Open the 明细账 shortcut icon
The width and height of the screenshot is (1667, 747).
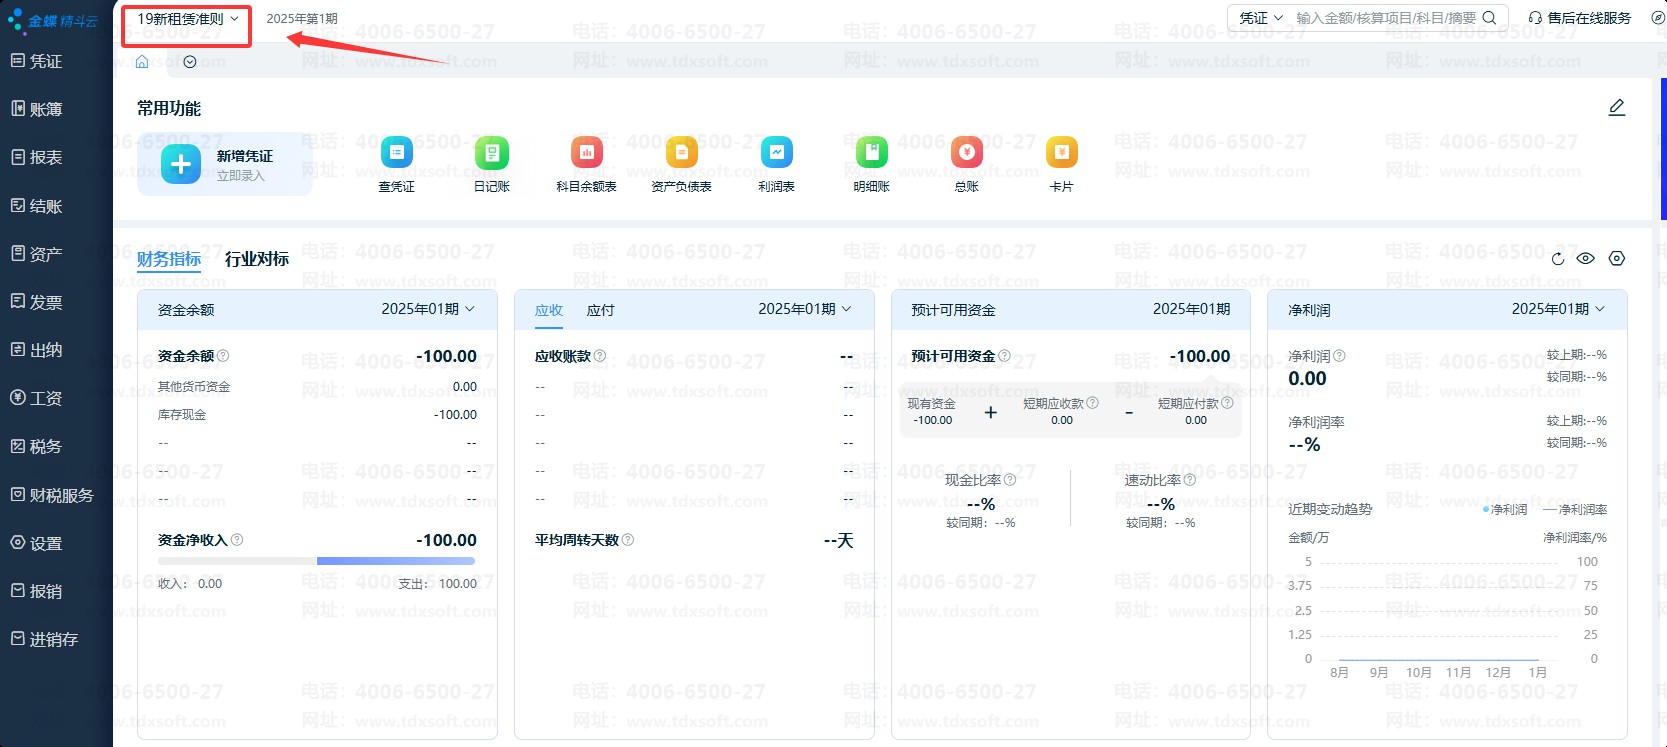[872, 153]
